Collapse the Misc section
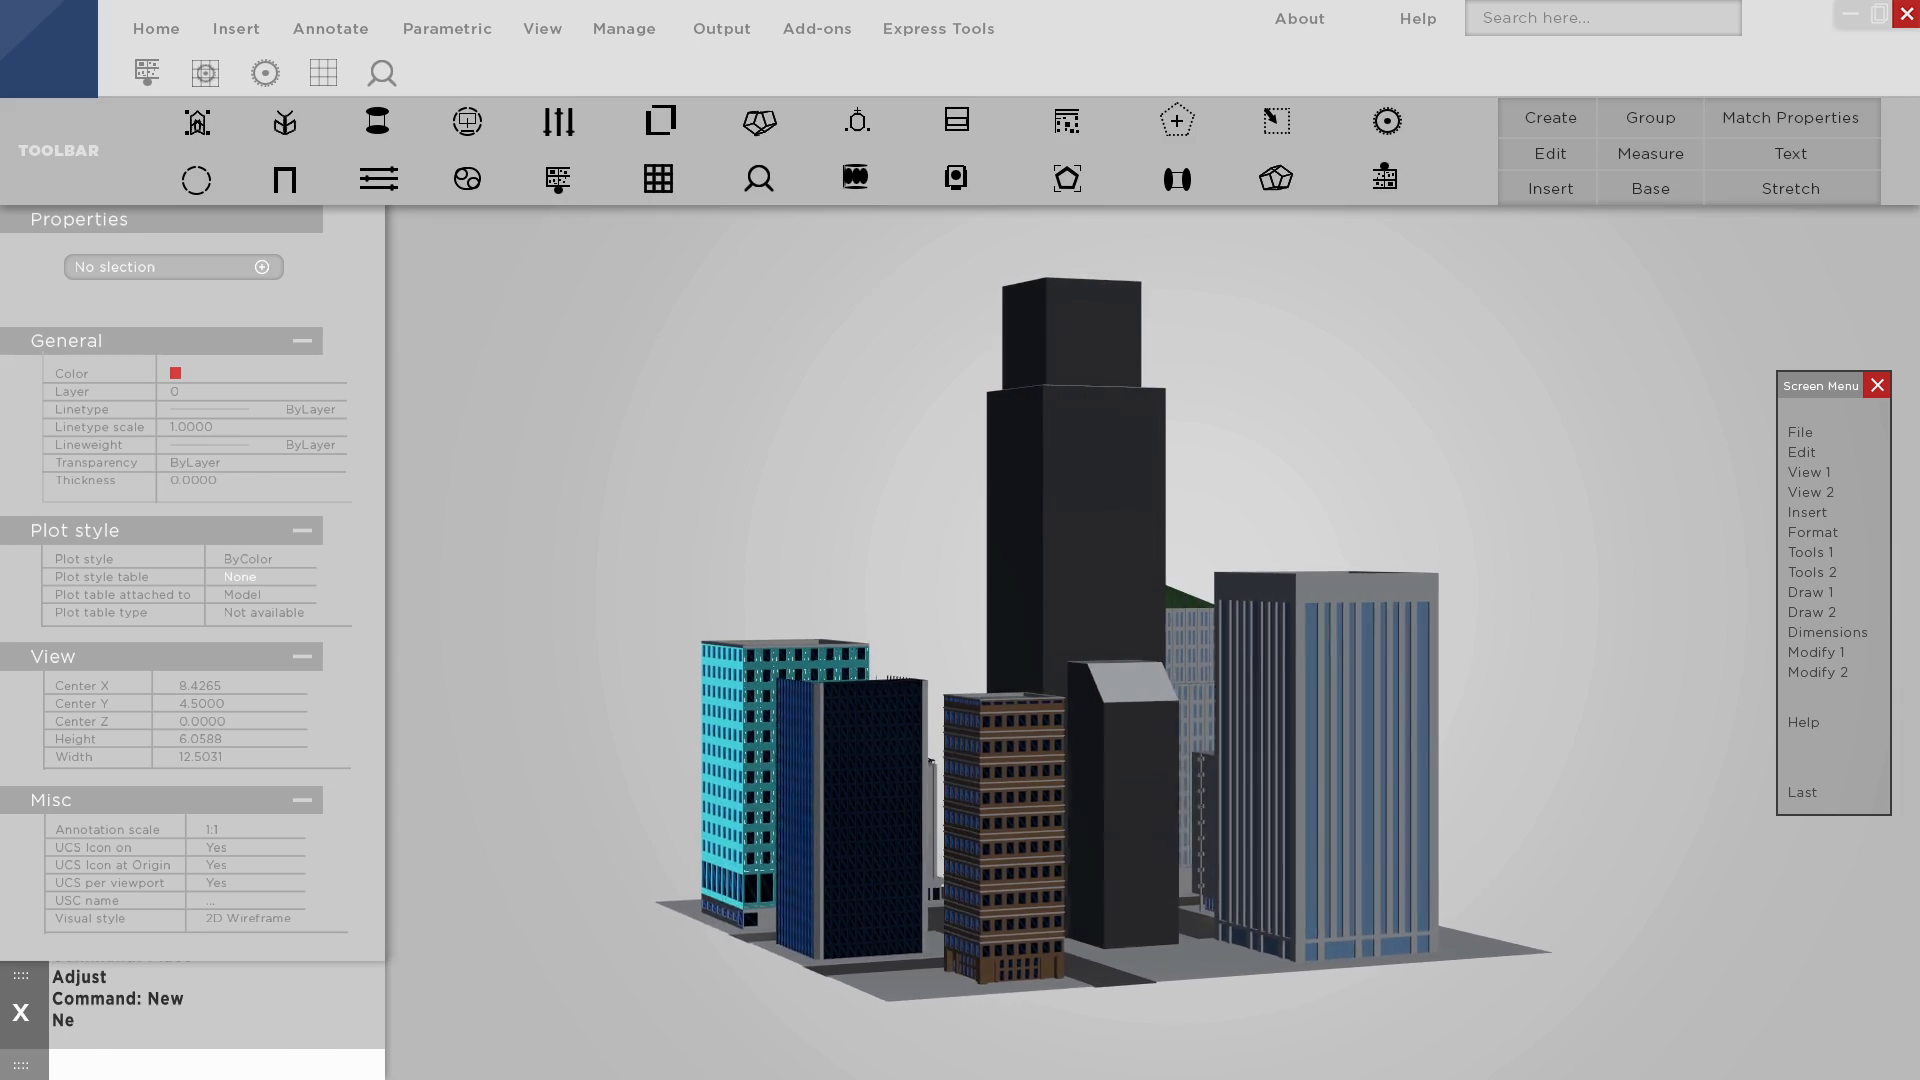1920x1080 pixels. coord(302,800)
